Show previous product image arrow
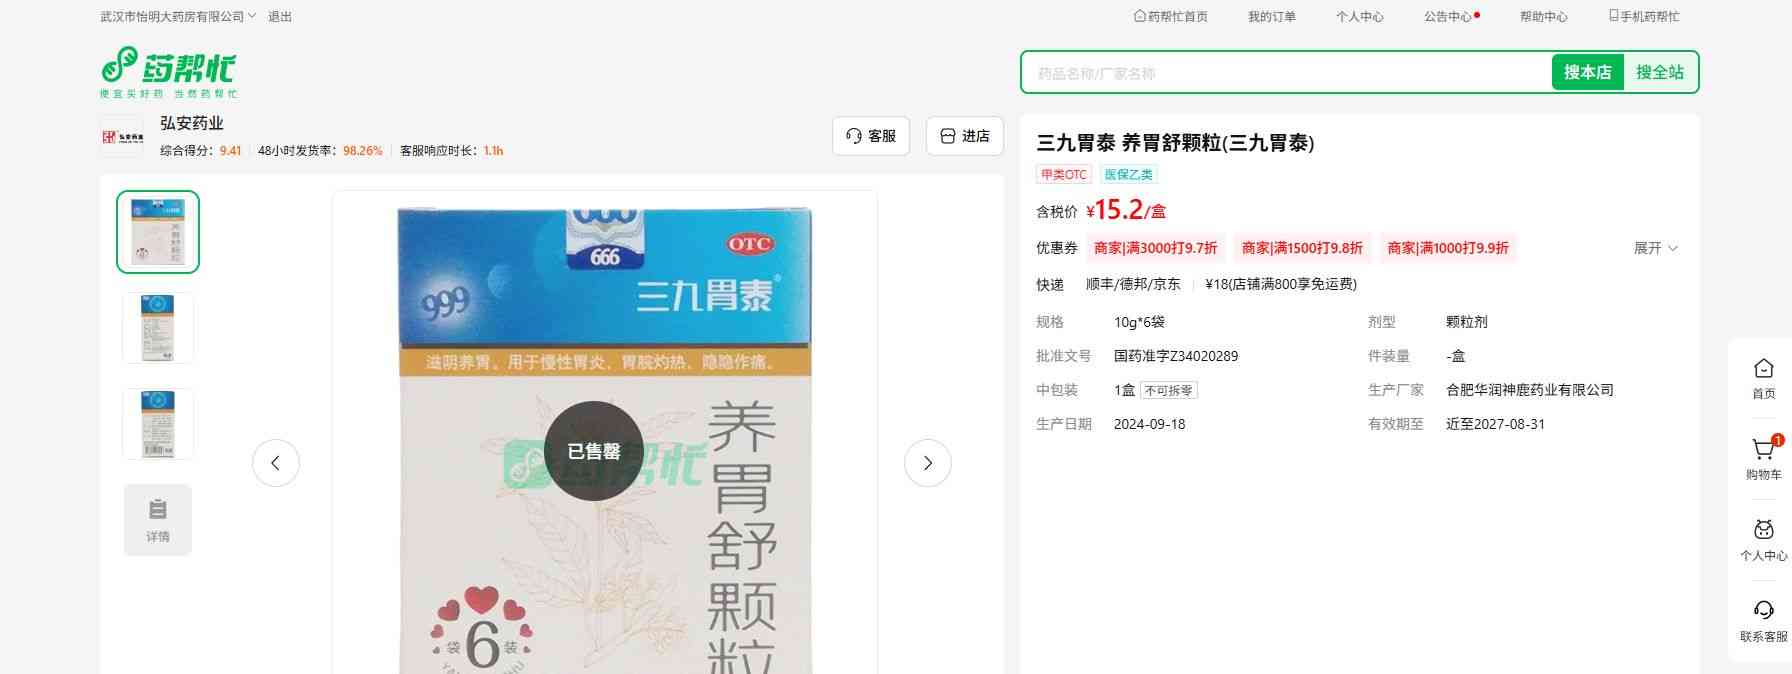Image resolution: width=1792 pixels, height=674 pixels. [x=275, y=463]
